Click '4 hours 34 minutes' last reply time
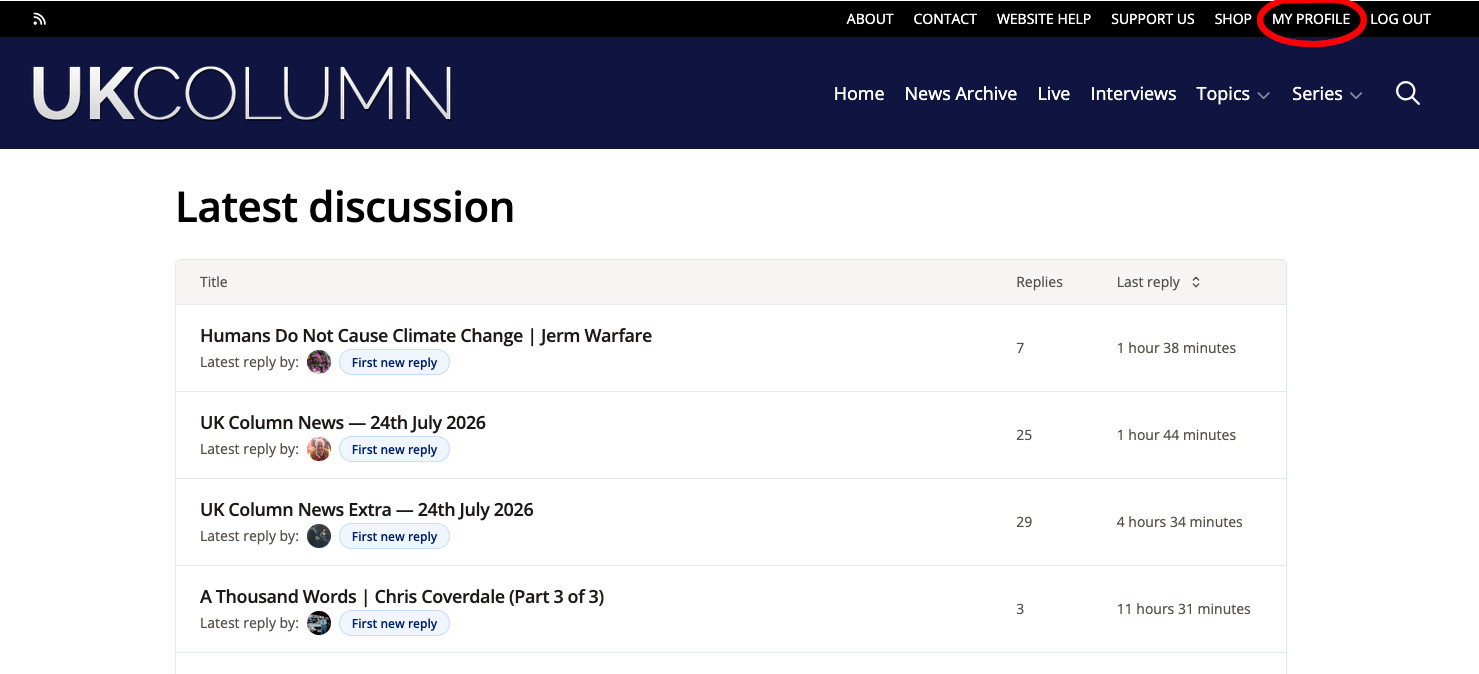 [x=1180, y=522]
